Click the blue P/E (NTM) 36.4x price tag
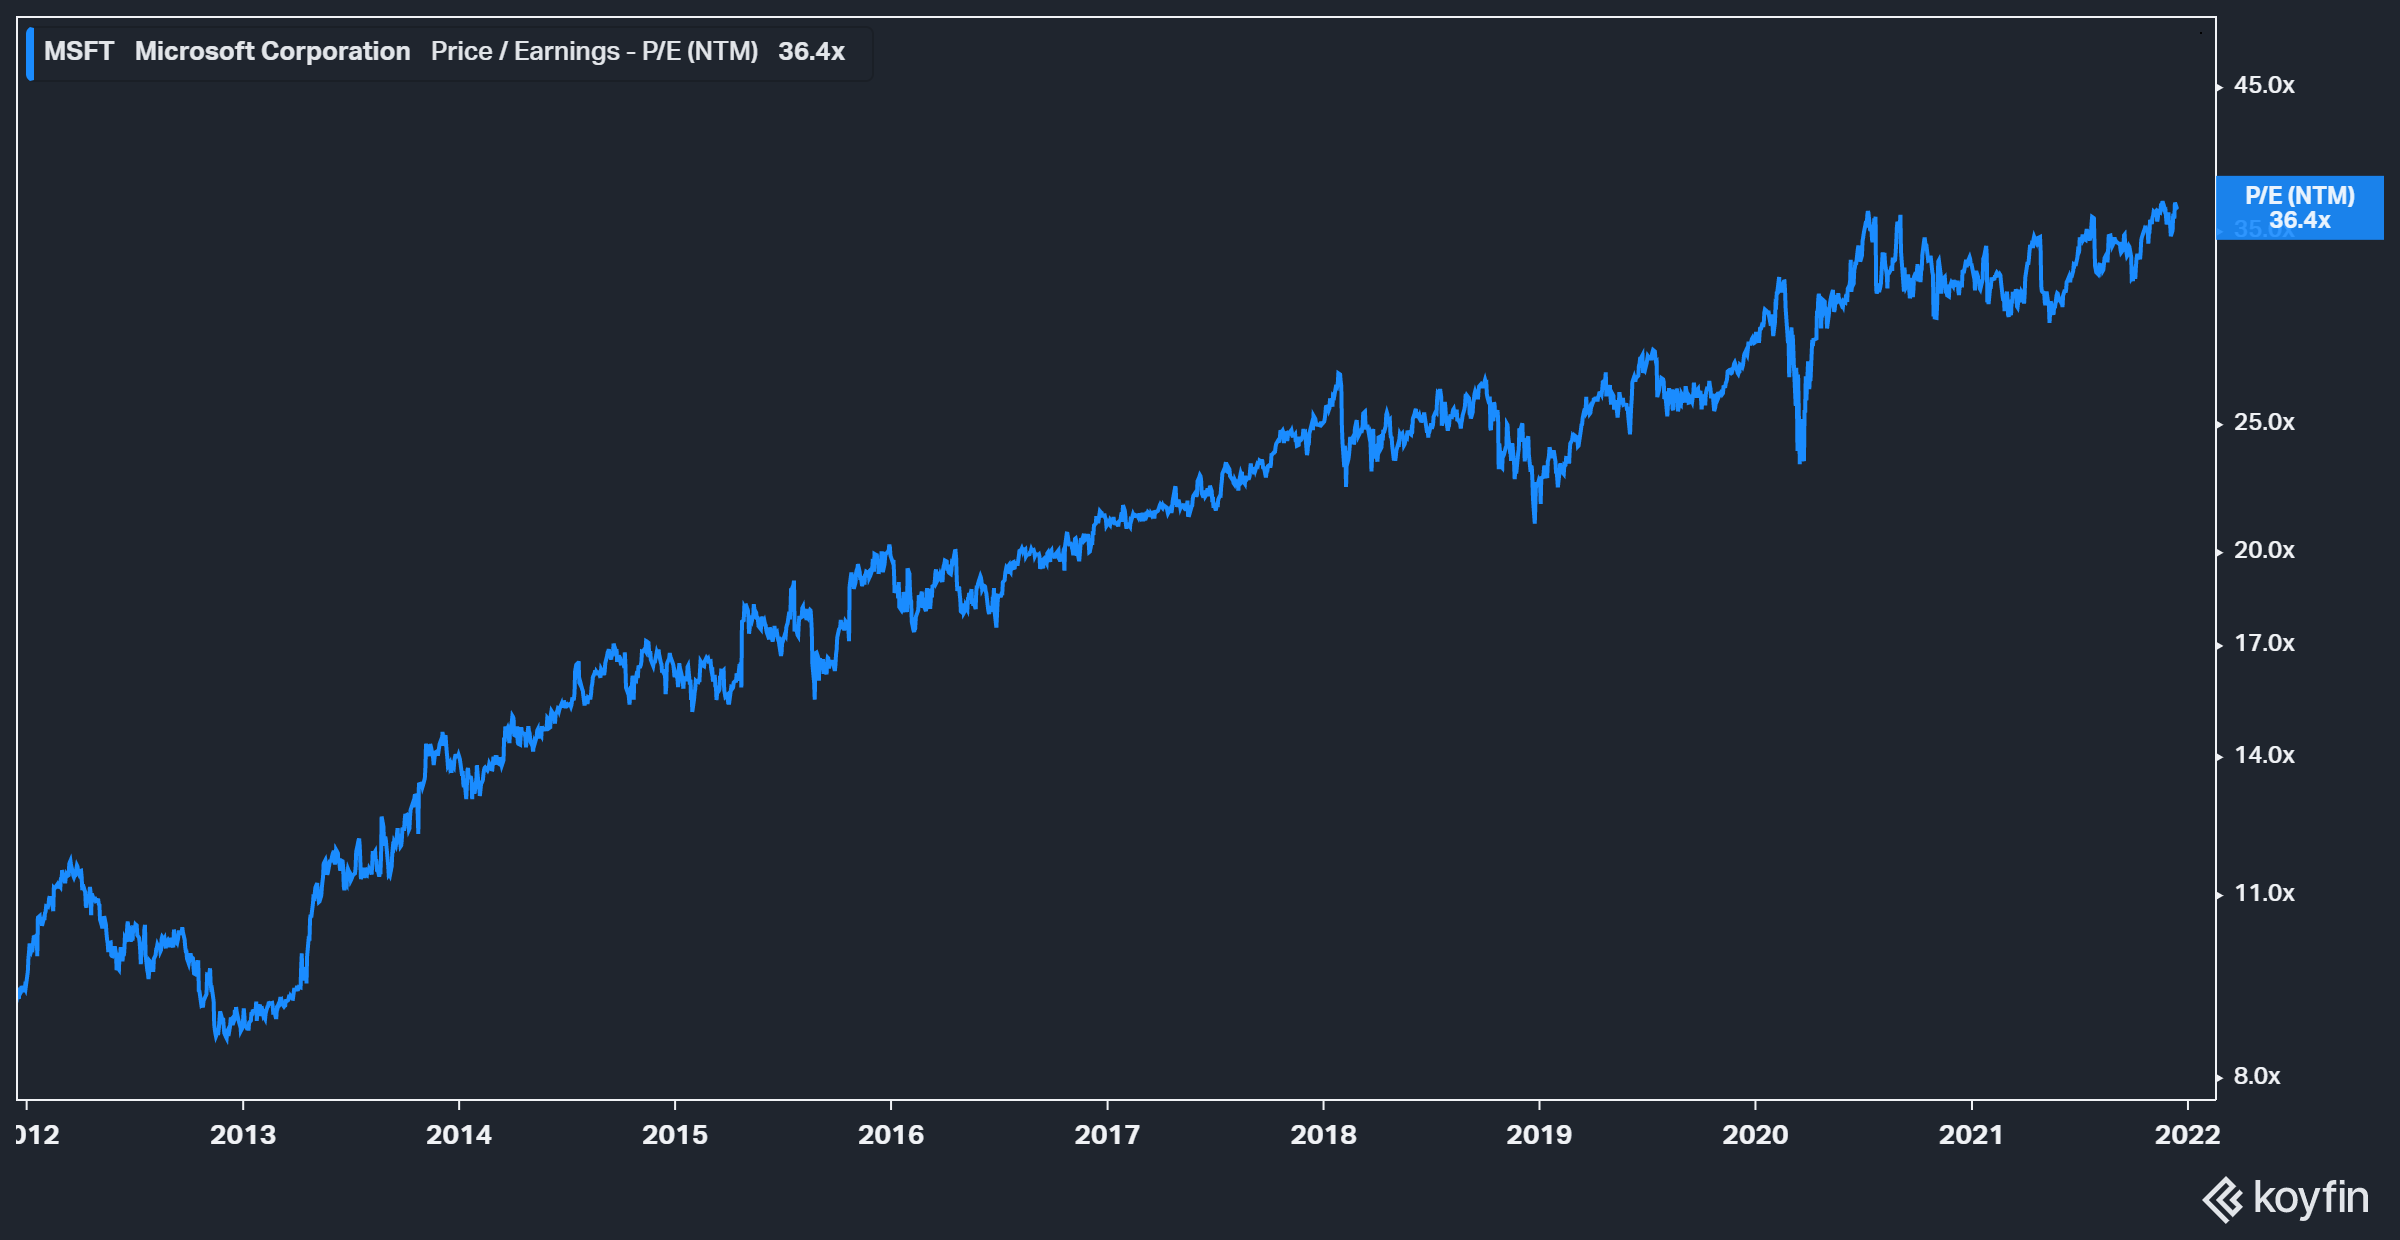 [x=2299, y=208]
